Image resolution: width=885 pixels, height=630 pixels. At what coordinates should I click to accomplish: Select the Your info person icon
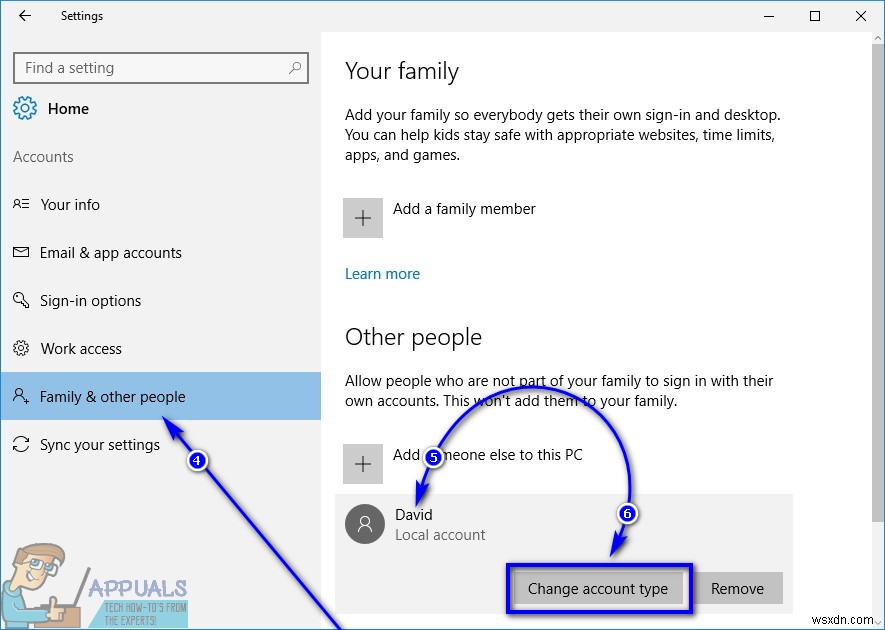coord(22,204)
